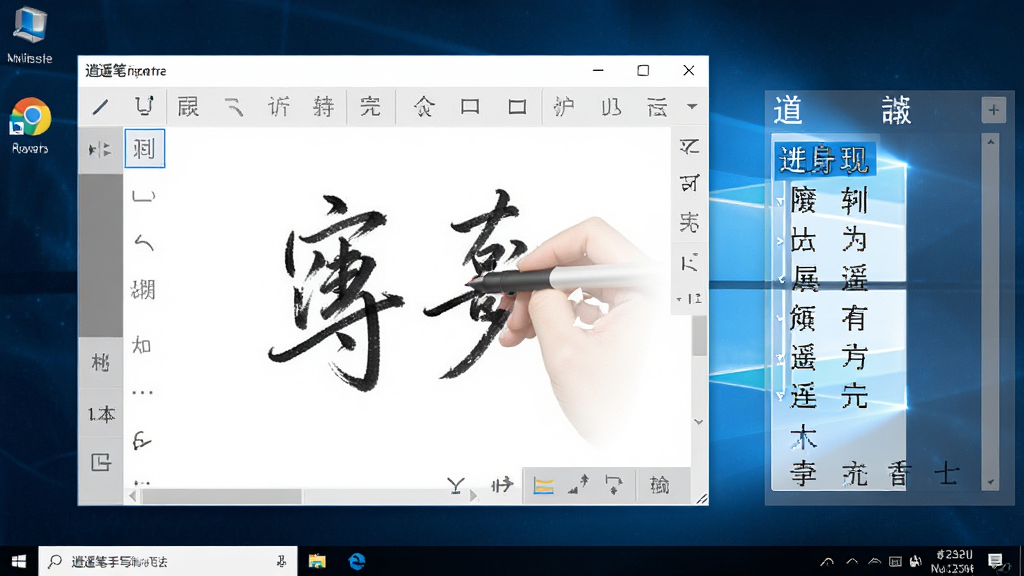Click the upward diagonal arrow bottom icon
The height and width of the screenshot is (576, 1024).
pos(578,485)
